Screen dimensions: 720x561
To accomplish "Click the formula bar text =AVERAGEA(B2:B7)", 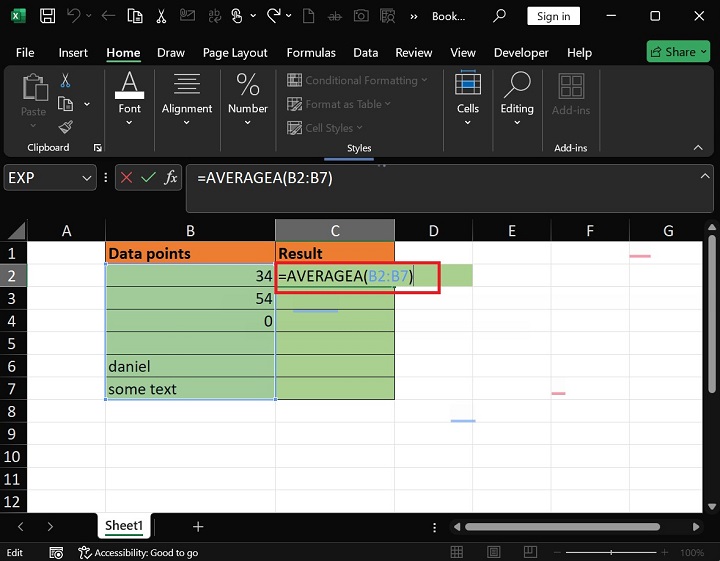I will pos(265,178).
